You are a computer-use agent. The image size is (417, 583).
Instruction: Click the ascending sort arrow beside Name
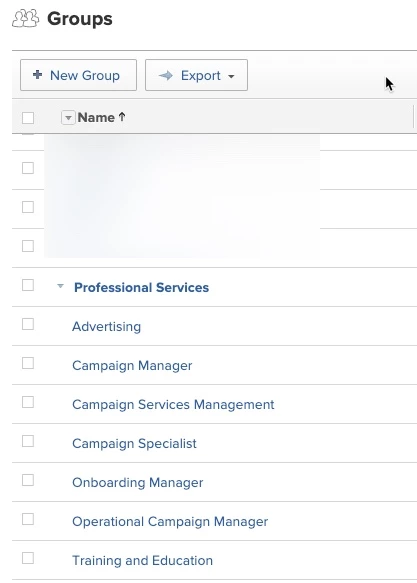pyautogui.click(x=122, y=117)
